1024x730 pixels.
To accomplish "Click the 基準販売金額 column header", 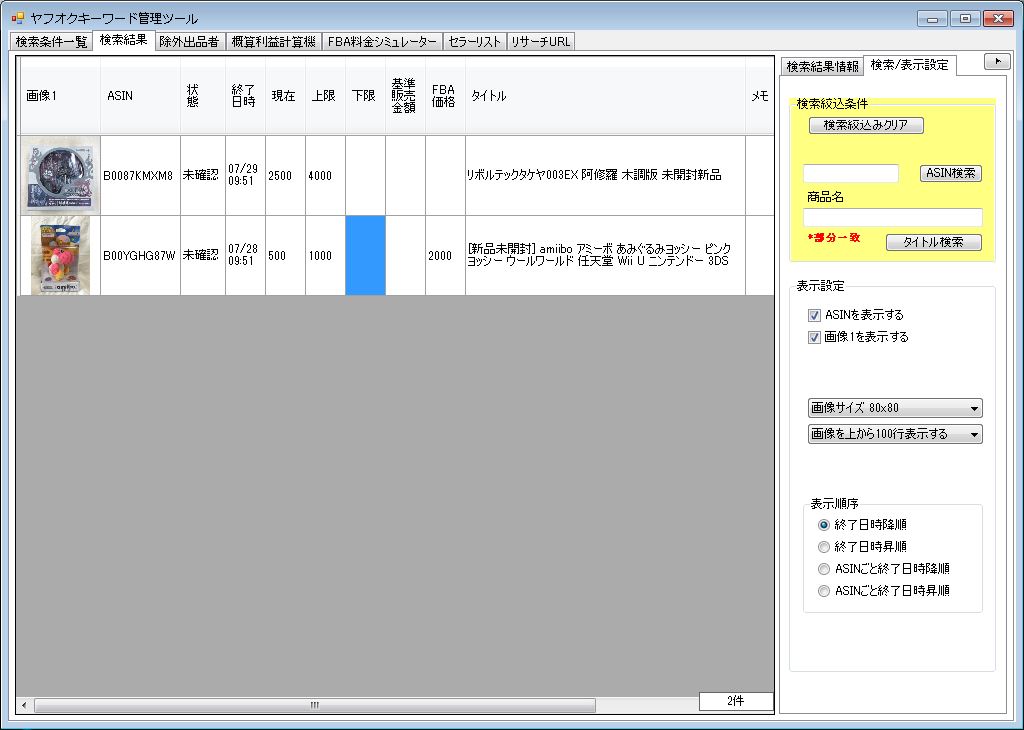I will (406, 96).
